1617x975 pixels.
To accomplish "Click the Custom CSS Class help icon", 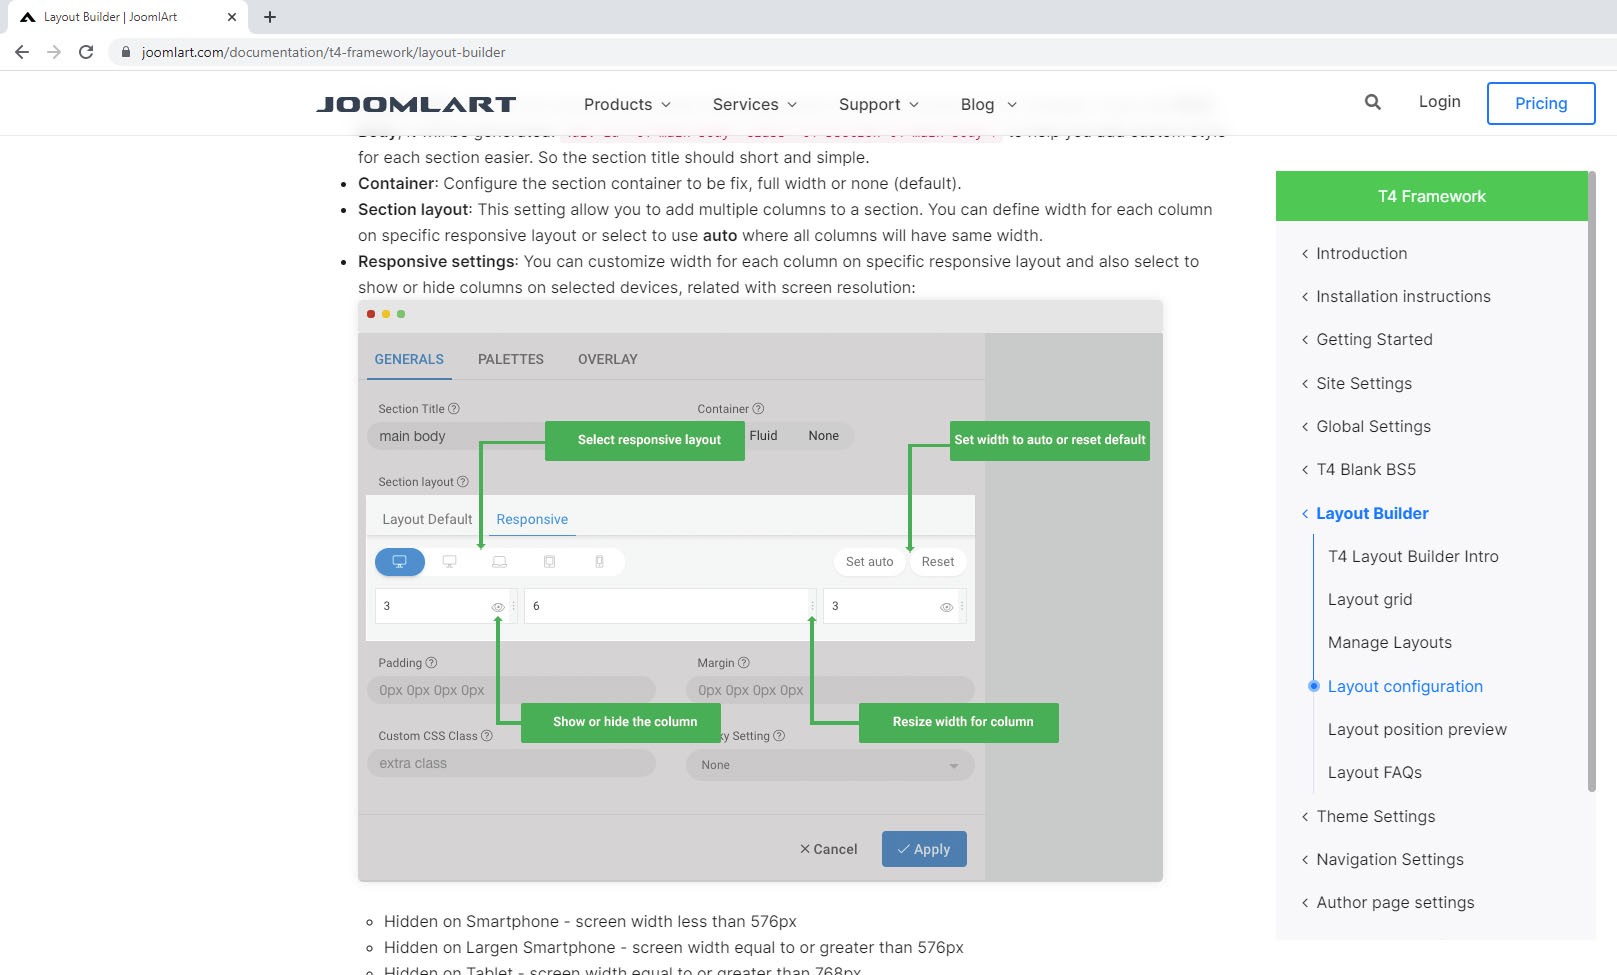I will (487, 736).
